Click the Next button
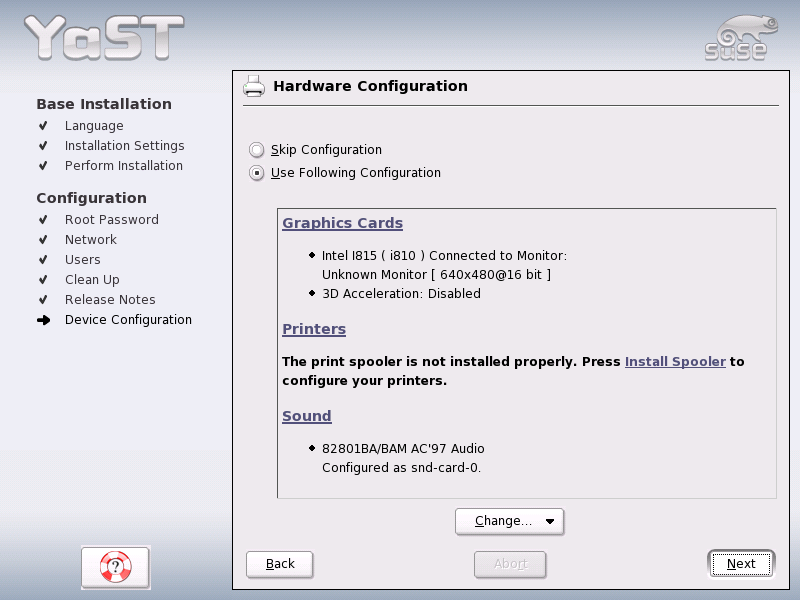This screenshot has height=600, width=800. (741, 564)
